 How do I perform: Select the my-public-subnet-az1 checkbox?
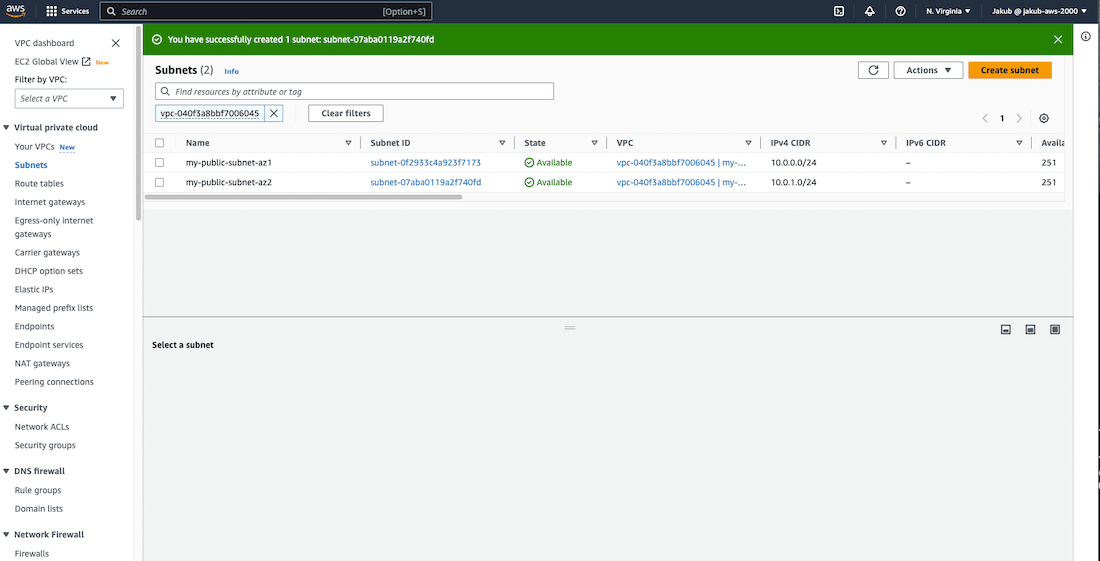(x=160, y=162)
